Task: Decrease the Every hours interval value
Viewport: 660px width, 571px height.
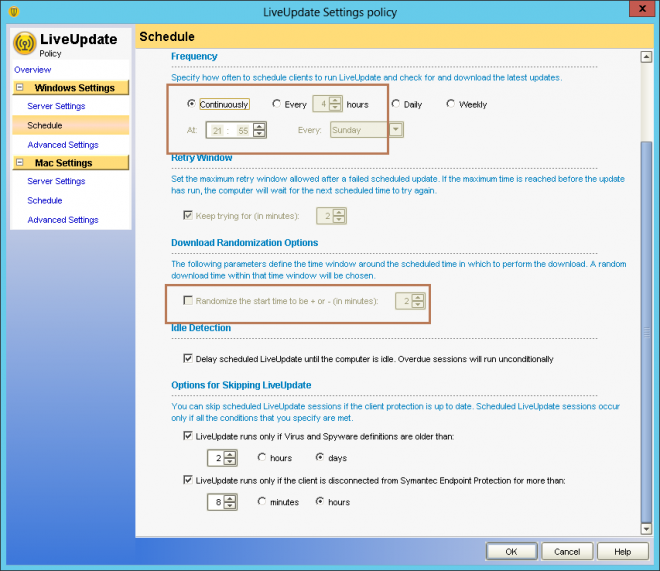Action: (x=335, y=107)
